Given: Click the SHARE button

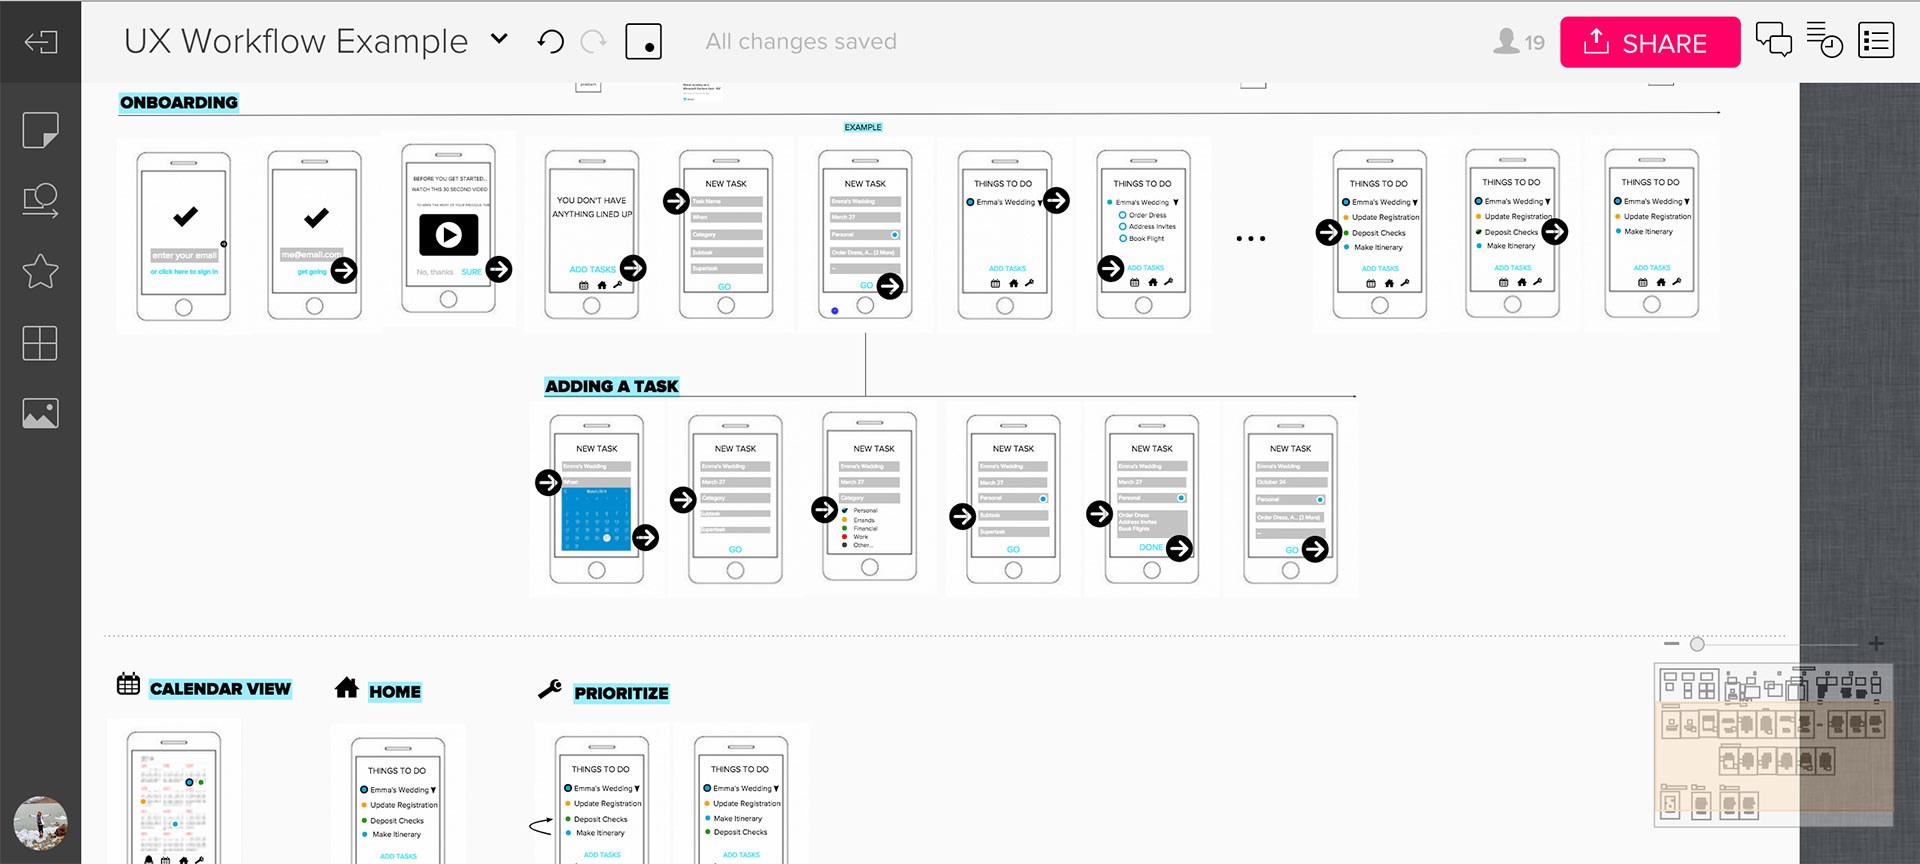Looking at the screenshot, I should click(x=1650, y=42).
